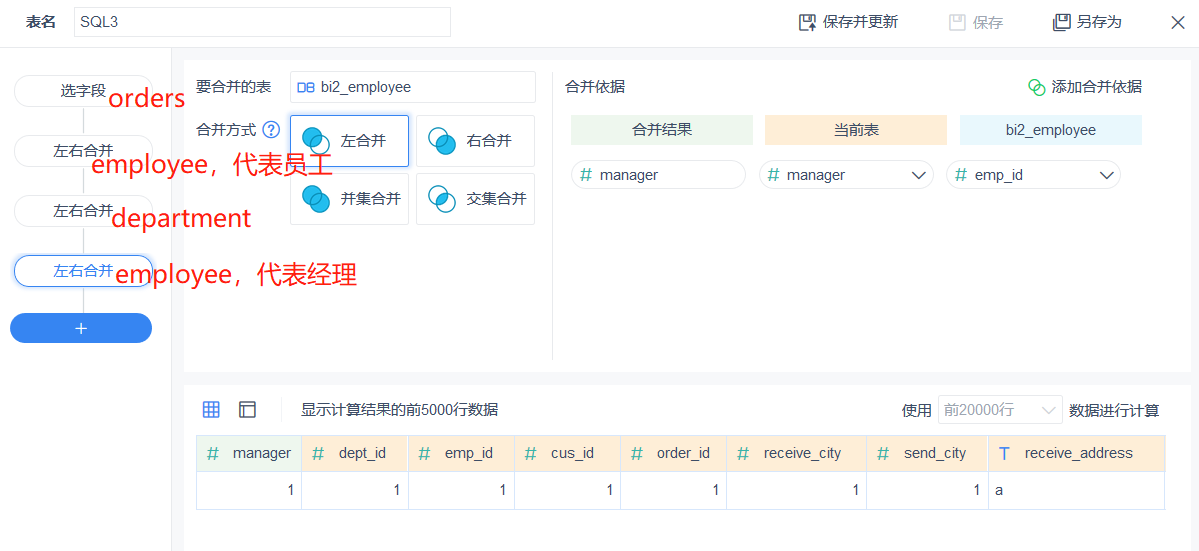This screenshot has height=551, width=1199.
Task: Click the help question mark icon
Action: tap(271, 130)
